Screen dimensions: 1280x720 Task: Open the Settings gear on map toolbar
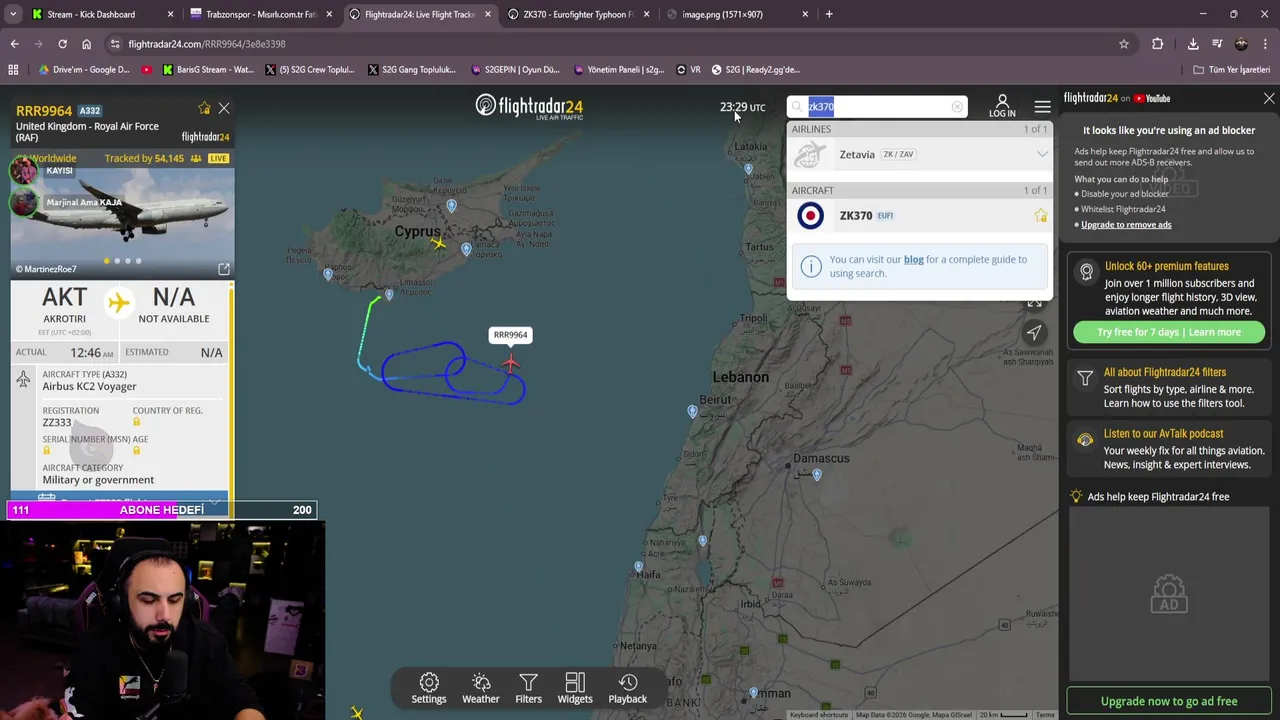pyautogui.click(x=428, y=689)
